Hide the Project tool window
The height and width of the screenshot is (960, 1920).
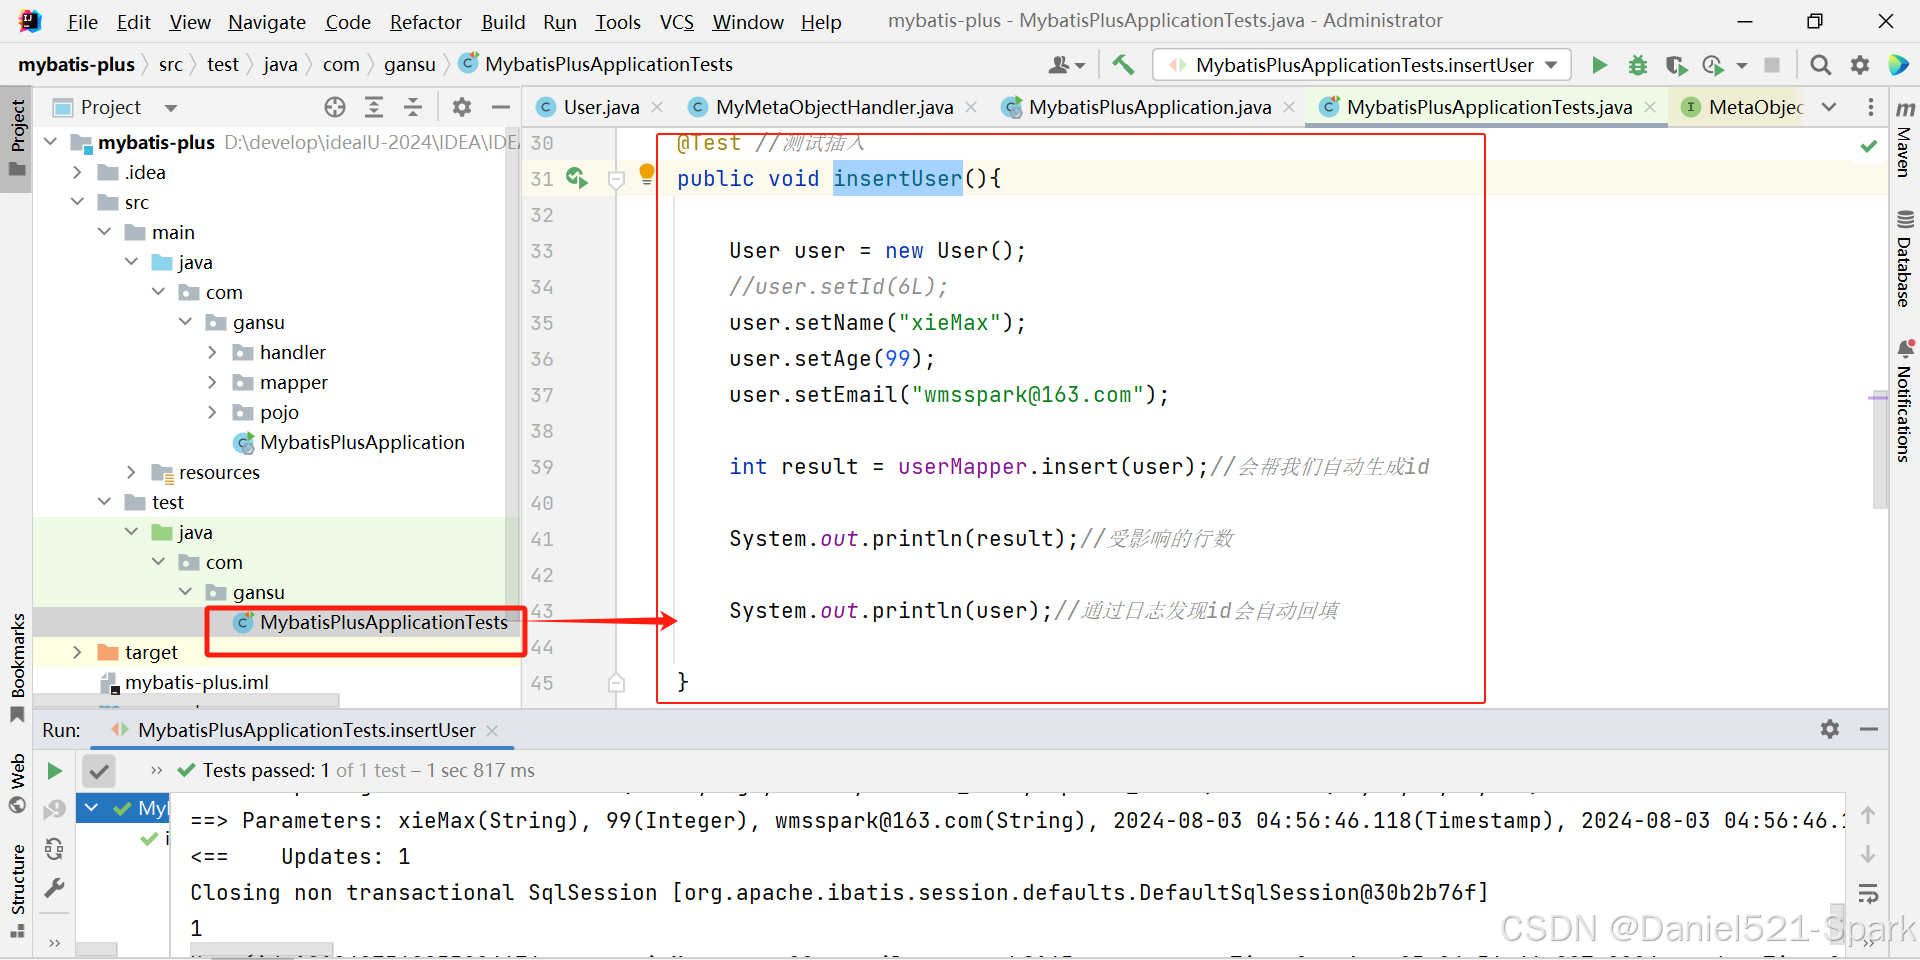point(501,107)
